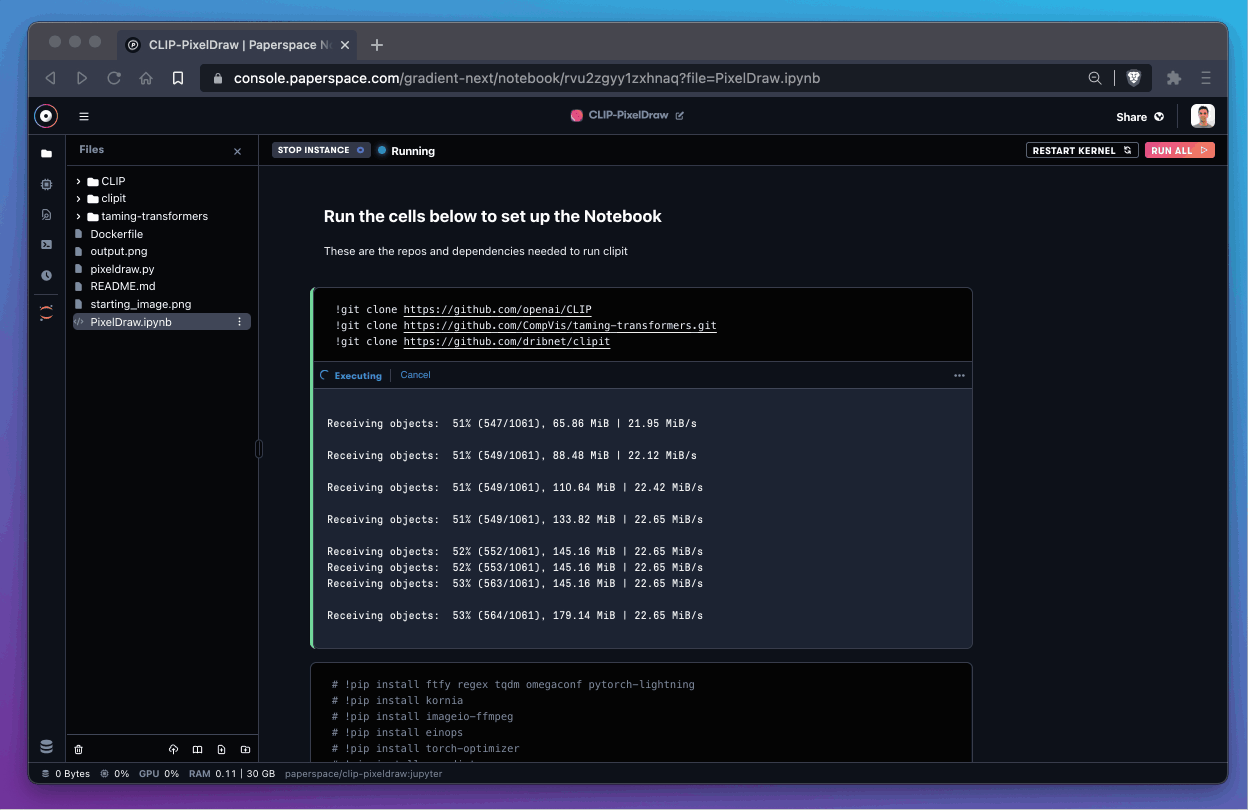Expand the taming-transformers folder
Viewport: 1248px width, 810px height.
point(78,217)
